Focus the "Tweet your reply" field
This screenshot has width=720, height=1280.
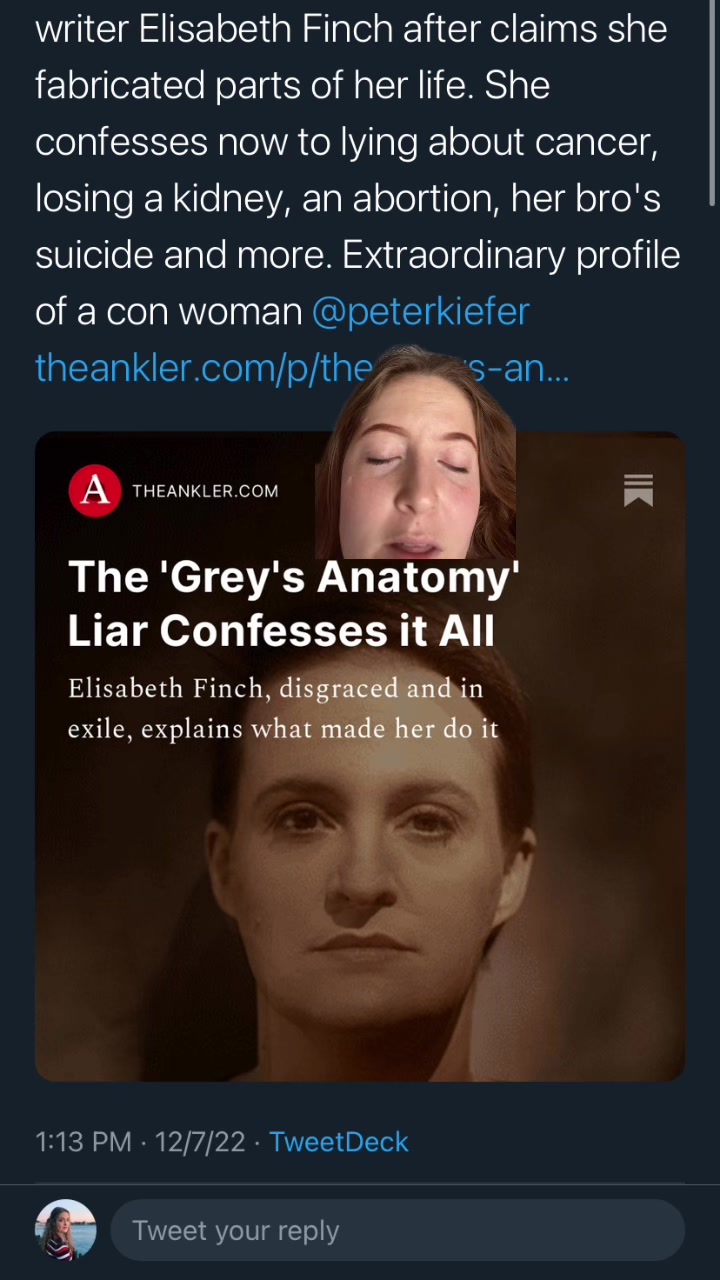point(398,1230)
